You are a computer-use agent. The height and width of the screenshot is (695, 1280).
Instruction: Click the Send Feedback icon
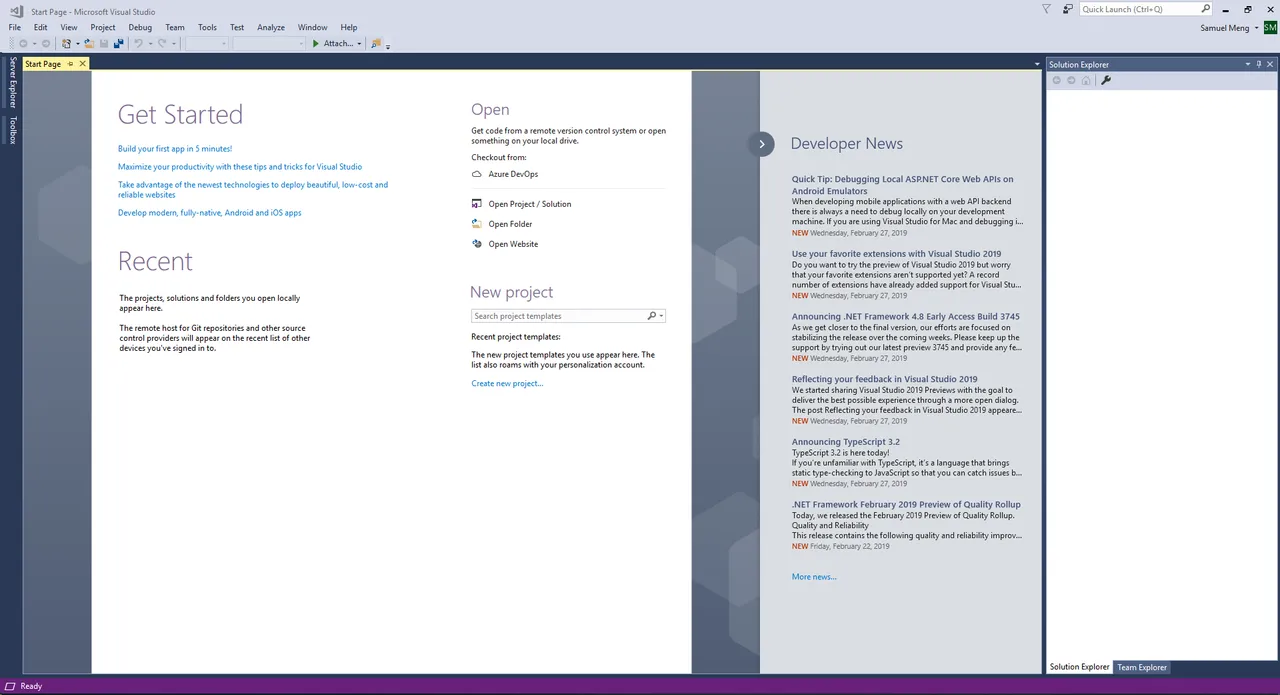coord(1068,9)
